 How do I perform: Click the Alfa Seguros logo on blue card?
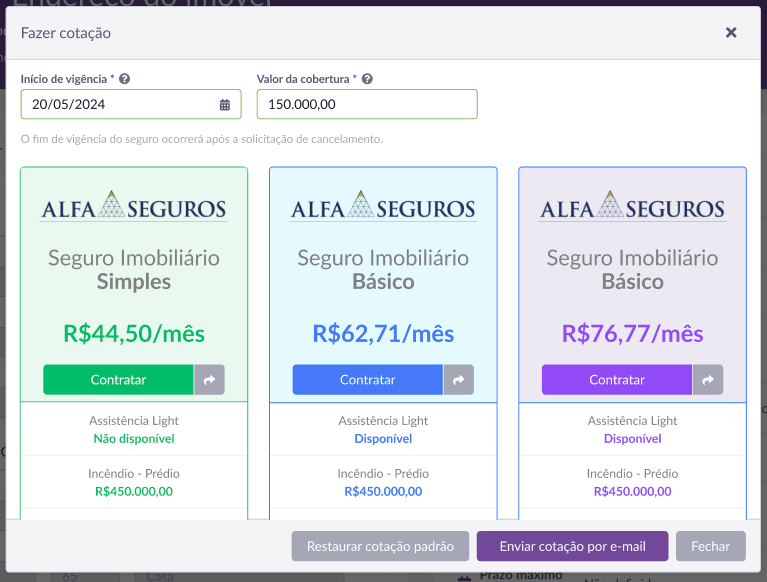point(383,206)
